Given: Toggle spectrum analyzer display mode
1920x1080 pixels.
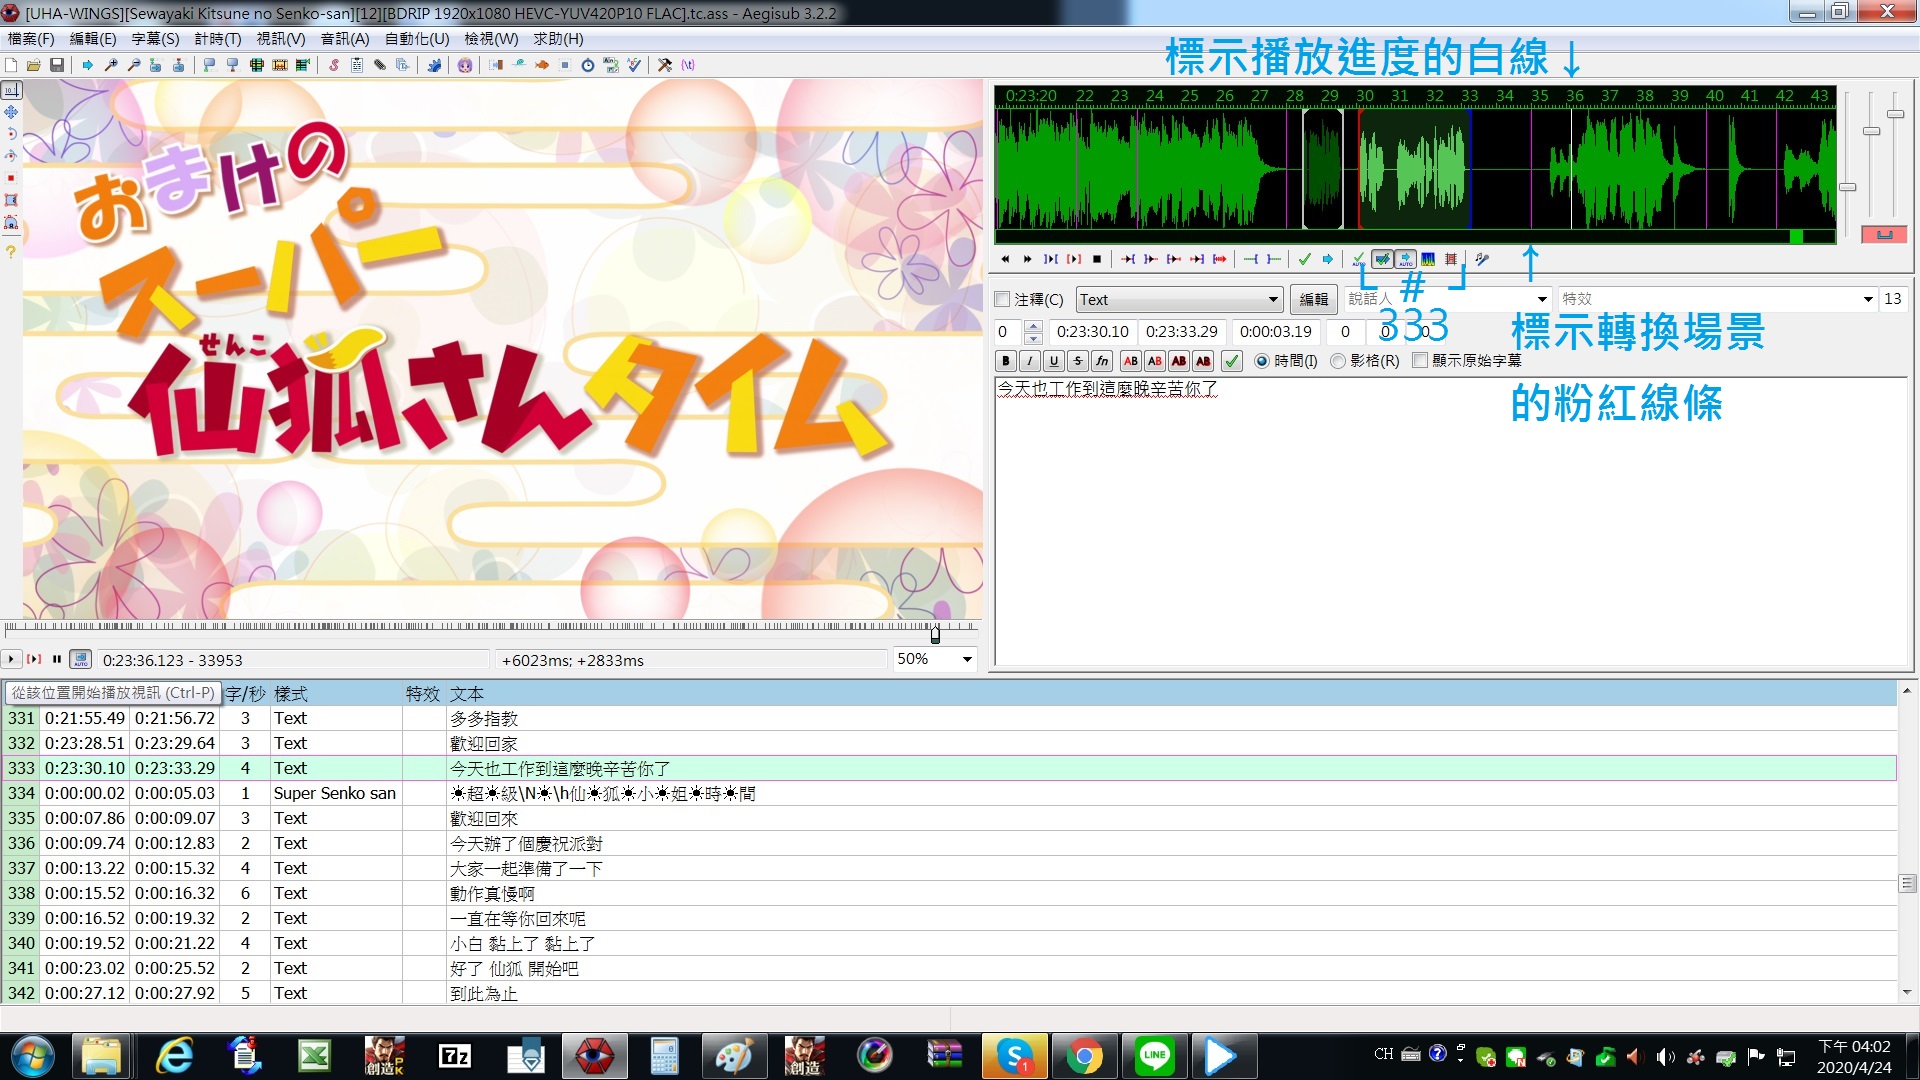Looking at the screenshot, I should click(x=1428, y=259).
